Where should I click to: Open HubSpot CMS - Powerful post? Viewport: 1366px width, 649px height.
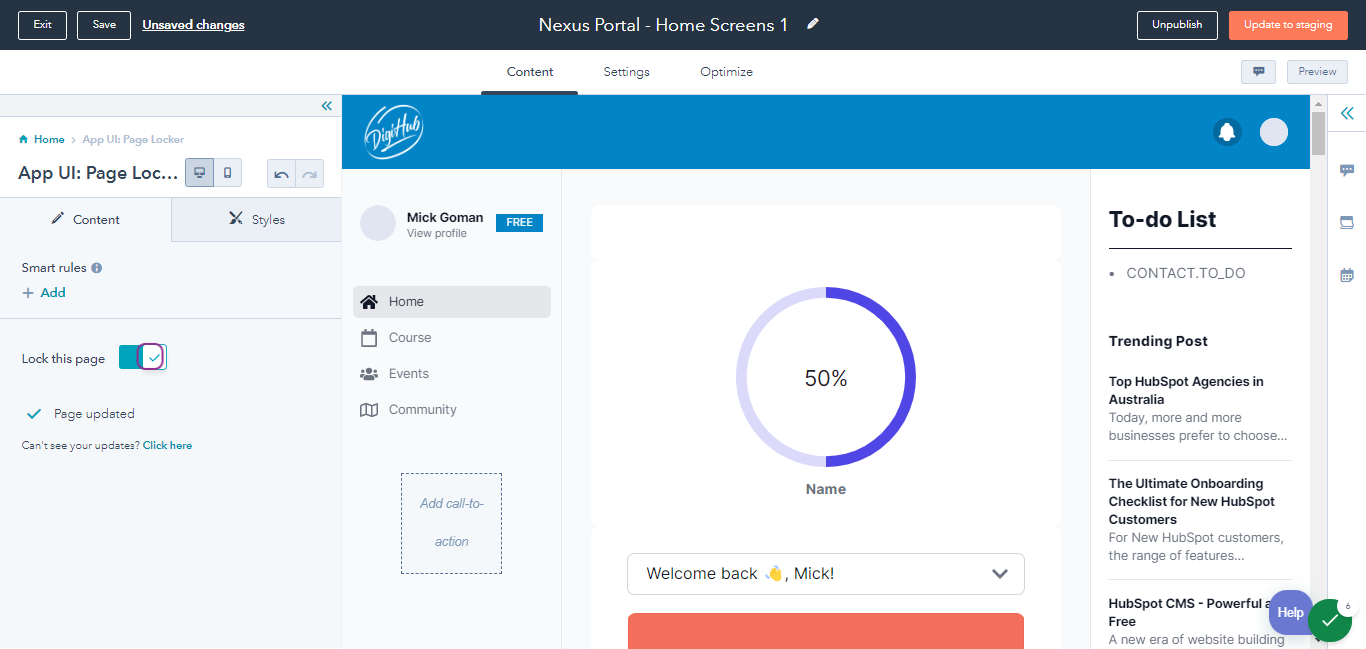tap(1191, 612)
